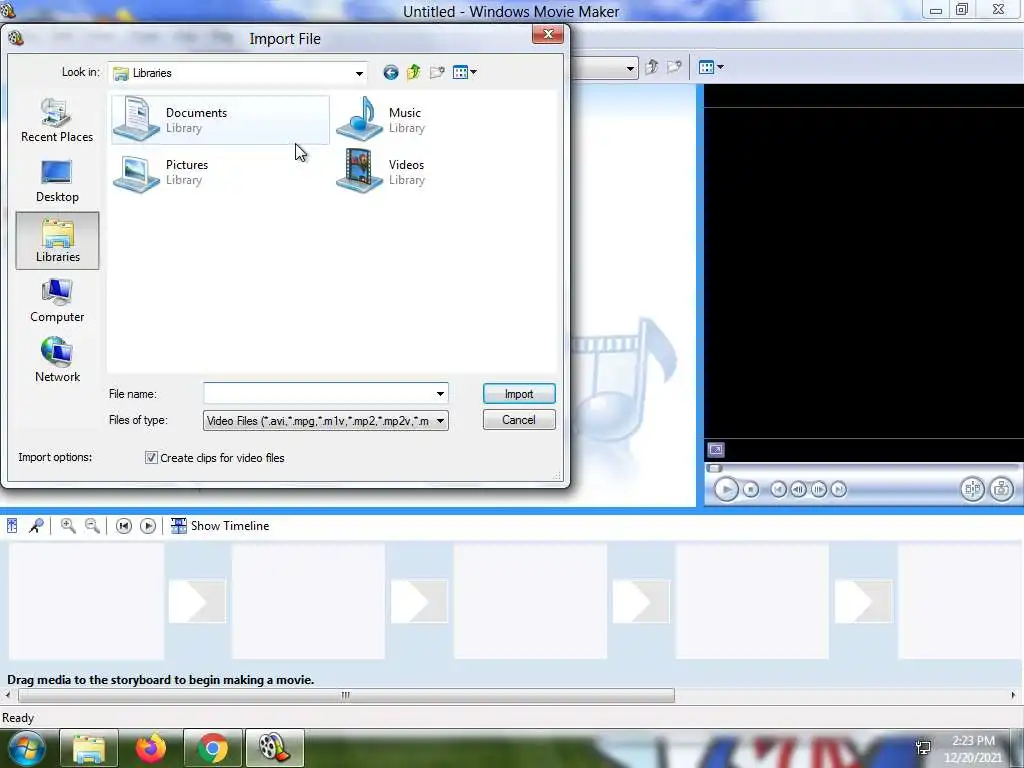
Task: Expand the Look in dropdown
Action: [x=359, y=73]
